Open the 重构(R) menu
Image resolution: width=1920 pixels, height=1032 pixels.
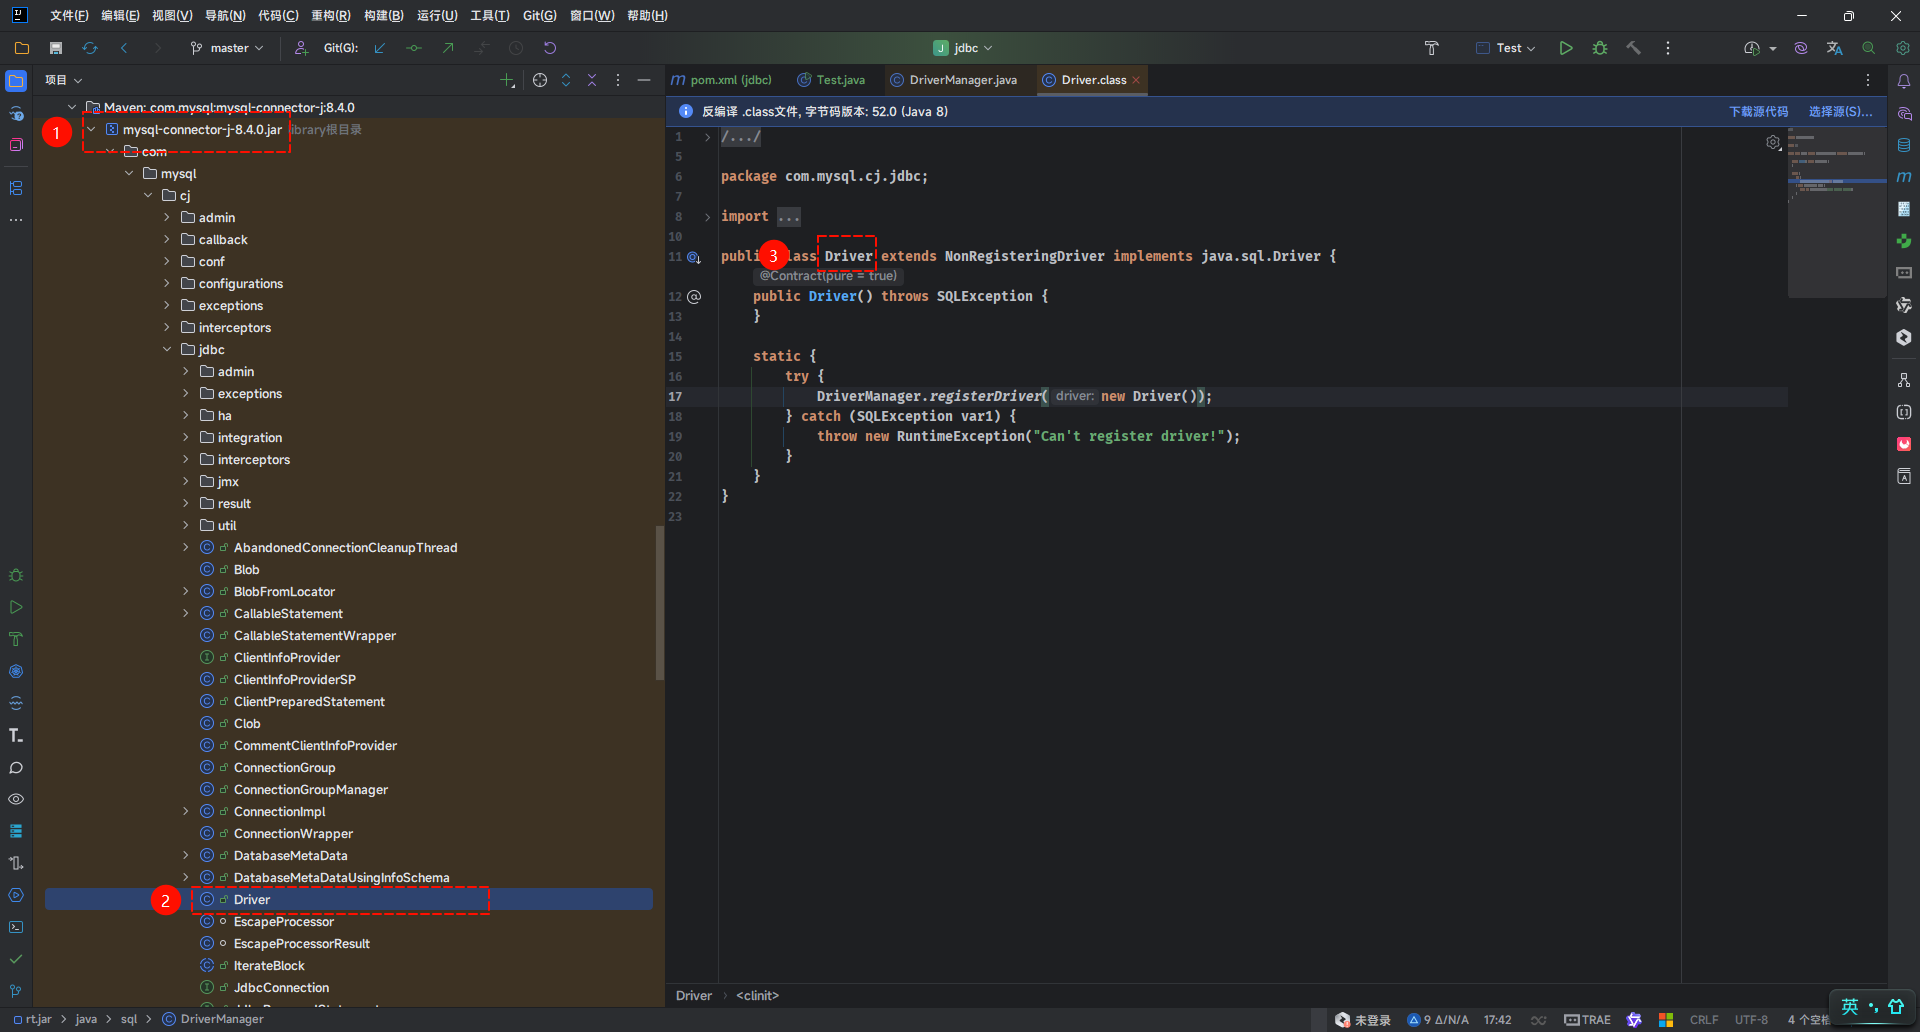pyautogui.click(x=330, y=16)
